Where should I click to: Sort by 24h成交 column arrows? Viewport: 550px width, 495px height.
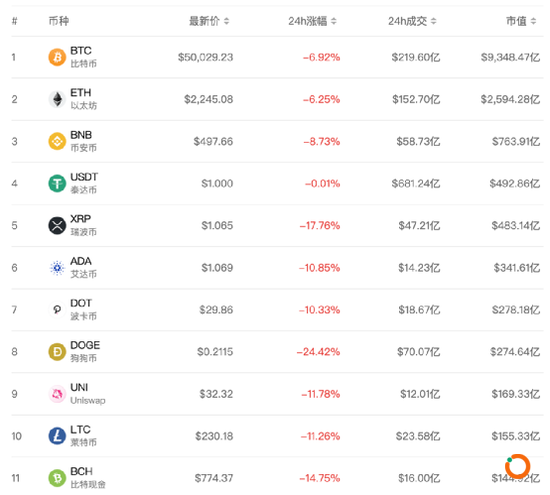[x=434, y=21]
